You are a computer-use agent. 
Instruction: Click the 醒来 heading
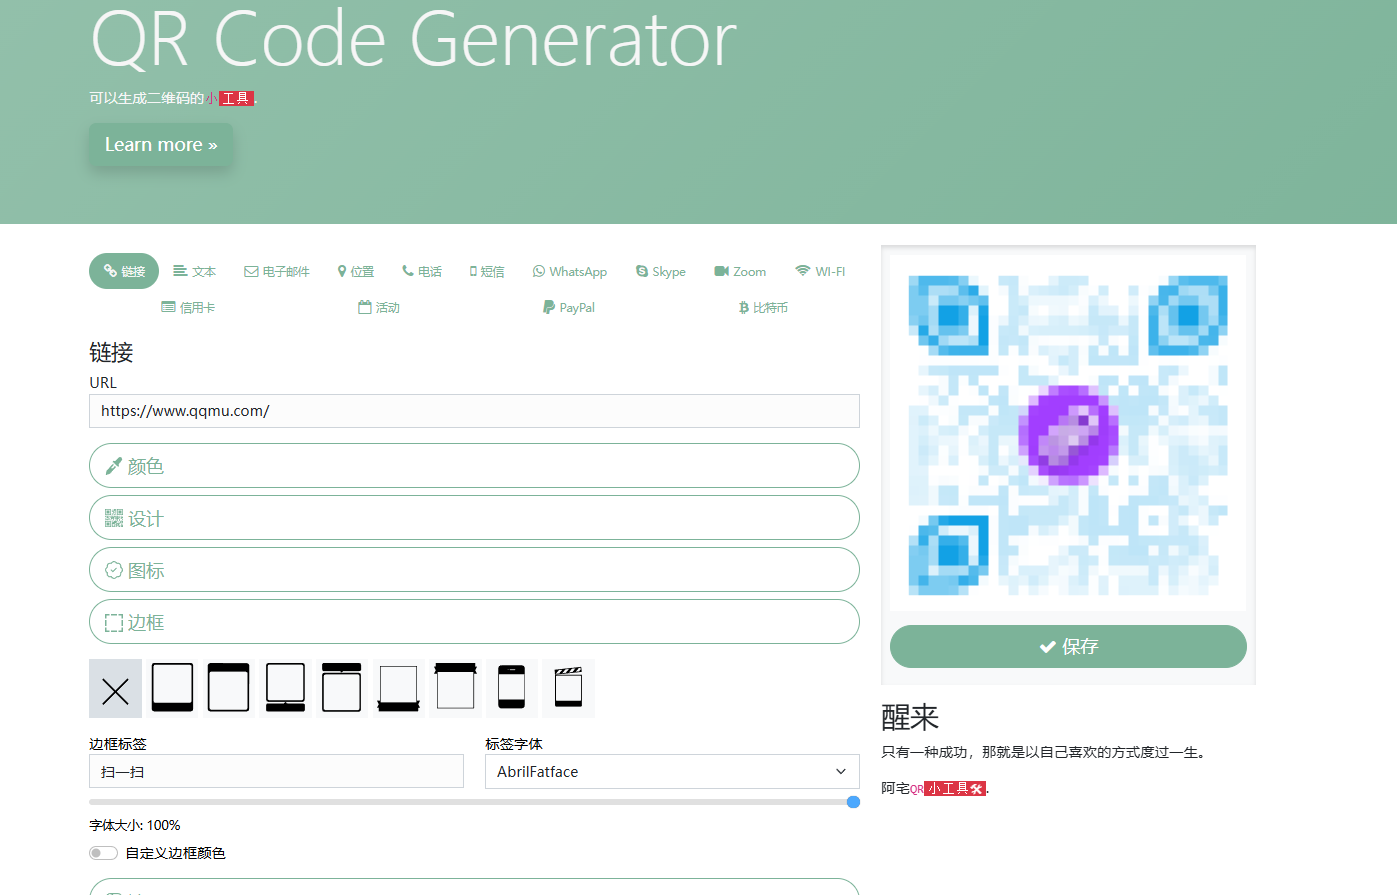tap(910, 717)
